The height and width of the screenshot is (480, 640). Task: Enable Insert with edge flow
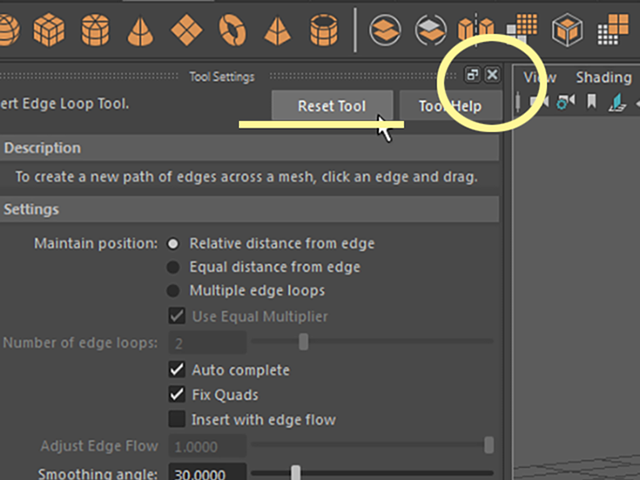pyautogui.click(x=177, y=419)
